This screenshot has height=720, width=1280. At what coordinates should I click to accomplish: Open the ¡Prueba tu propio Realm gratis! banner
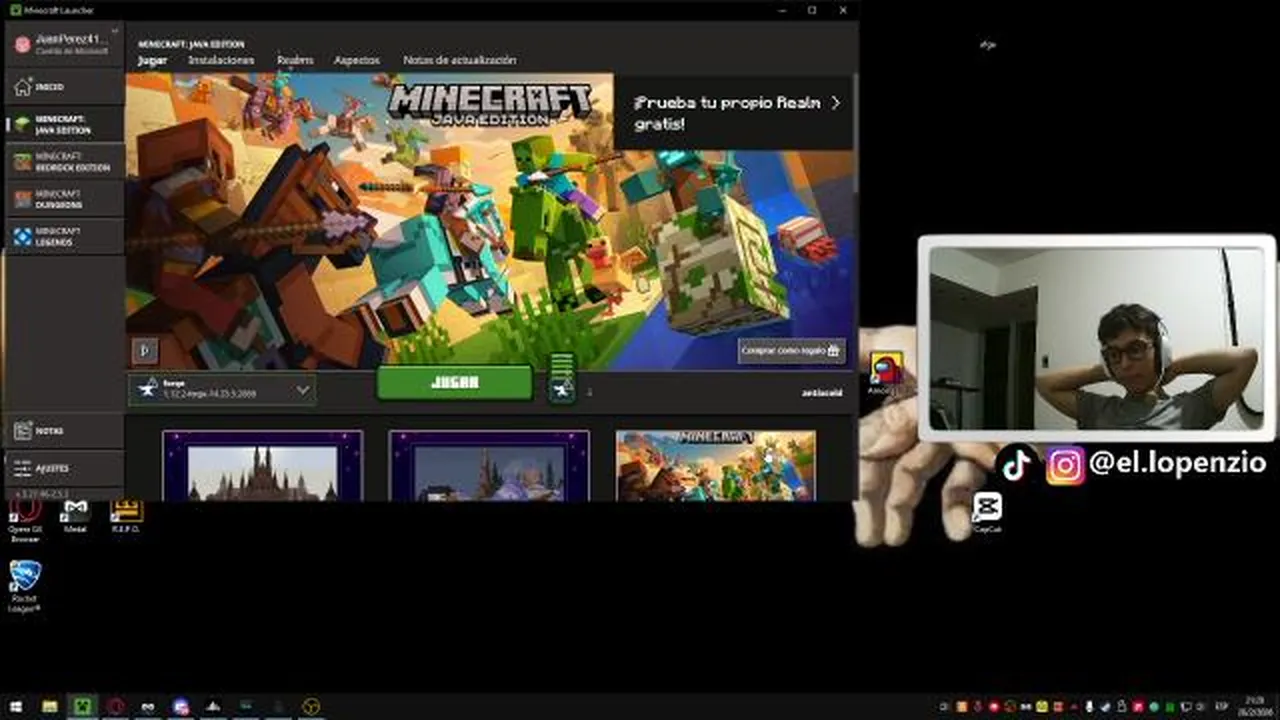[735, 113]
